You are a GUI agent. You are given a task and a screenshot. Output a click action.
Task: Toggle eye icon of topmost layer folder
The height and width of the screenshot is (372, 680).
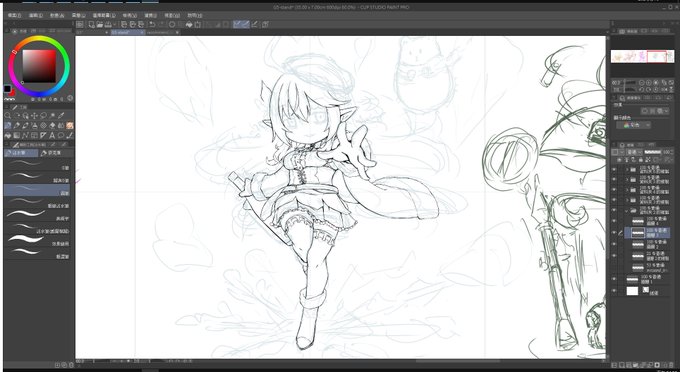(x=614, y=169)
